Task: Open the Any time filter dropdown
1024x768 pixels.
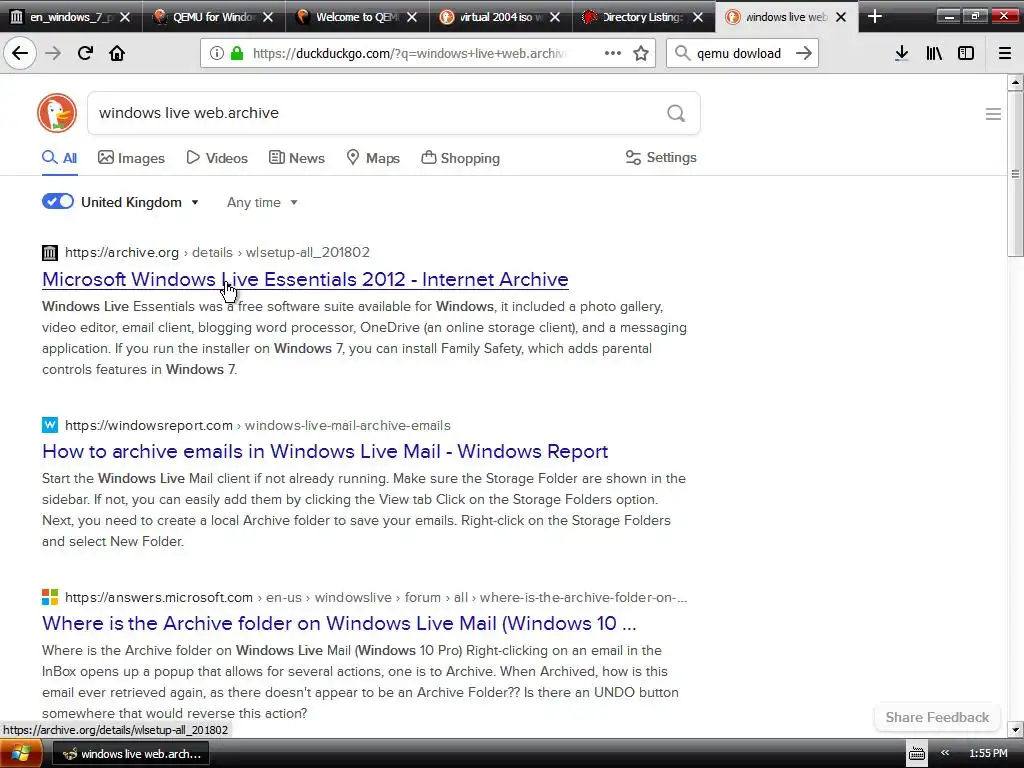Action: 263,202
